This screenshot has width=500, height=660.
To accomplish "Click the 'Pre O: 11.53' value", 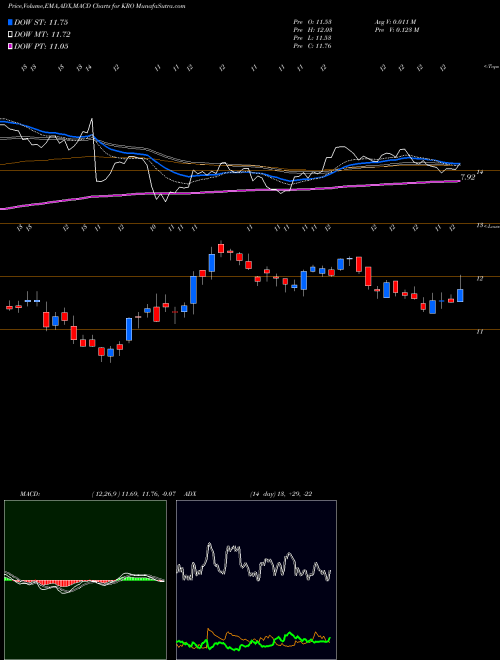I will click(x=313, y=22).
